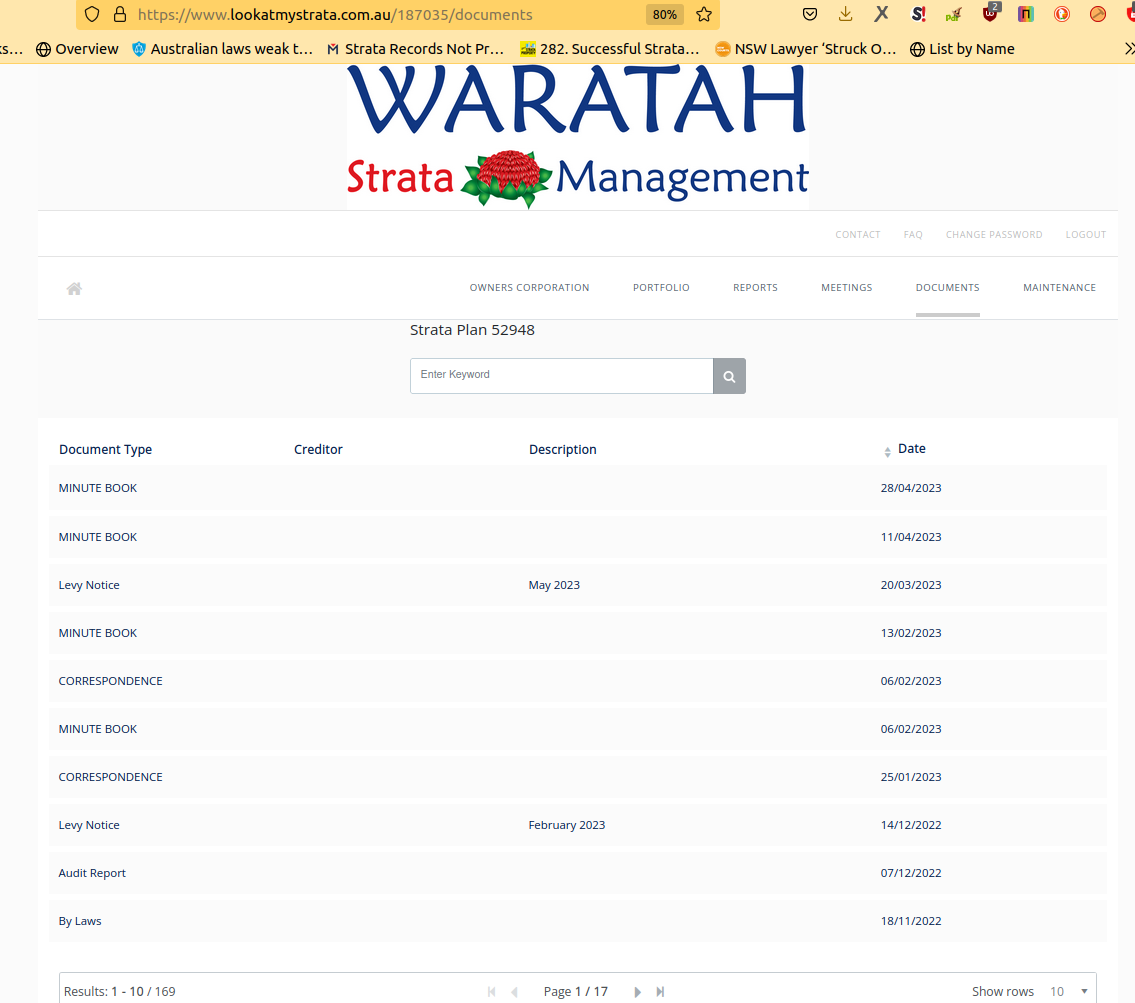Expand the Show rows dropdown
The height and width of the screenshot is (1003, 1135).
[x=1068, y=992]
